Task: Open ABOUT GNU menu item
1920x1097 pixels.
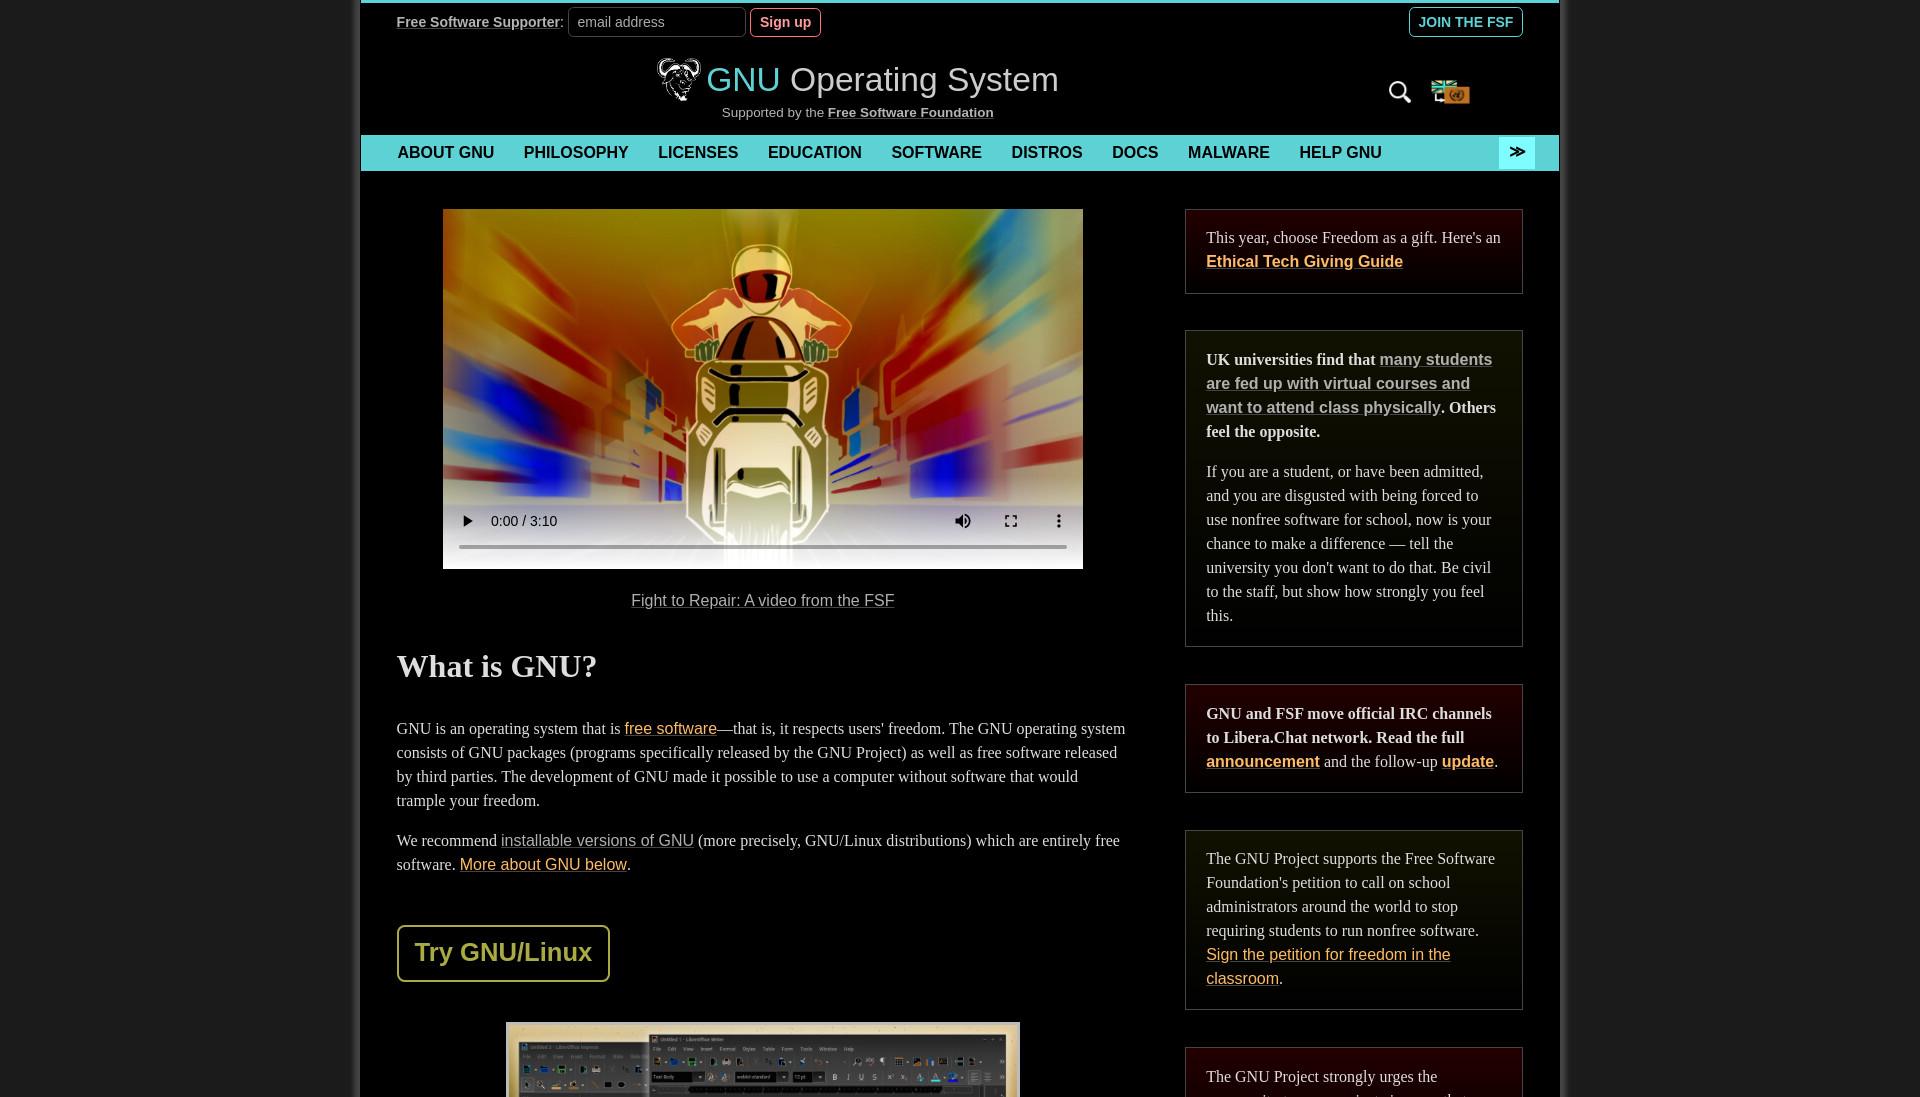Action: 446,153
